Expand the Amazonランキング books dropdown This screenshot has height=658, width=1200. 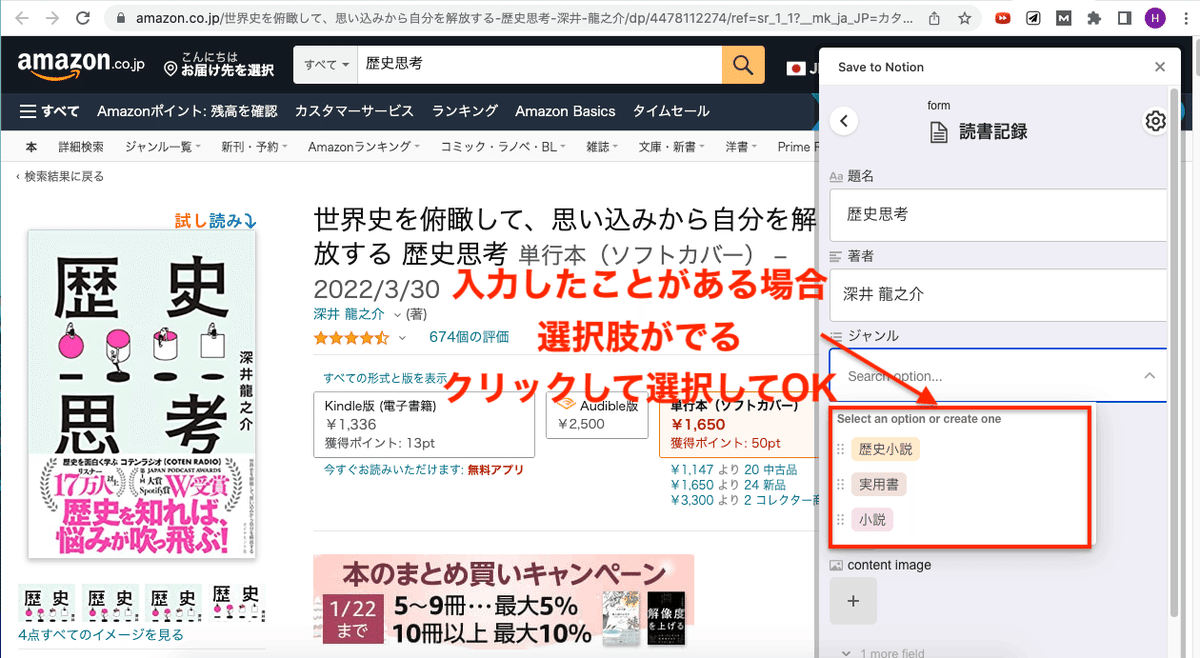pyautogui.click(x=364, y=147)
